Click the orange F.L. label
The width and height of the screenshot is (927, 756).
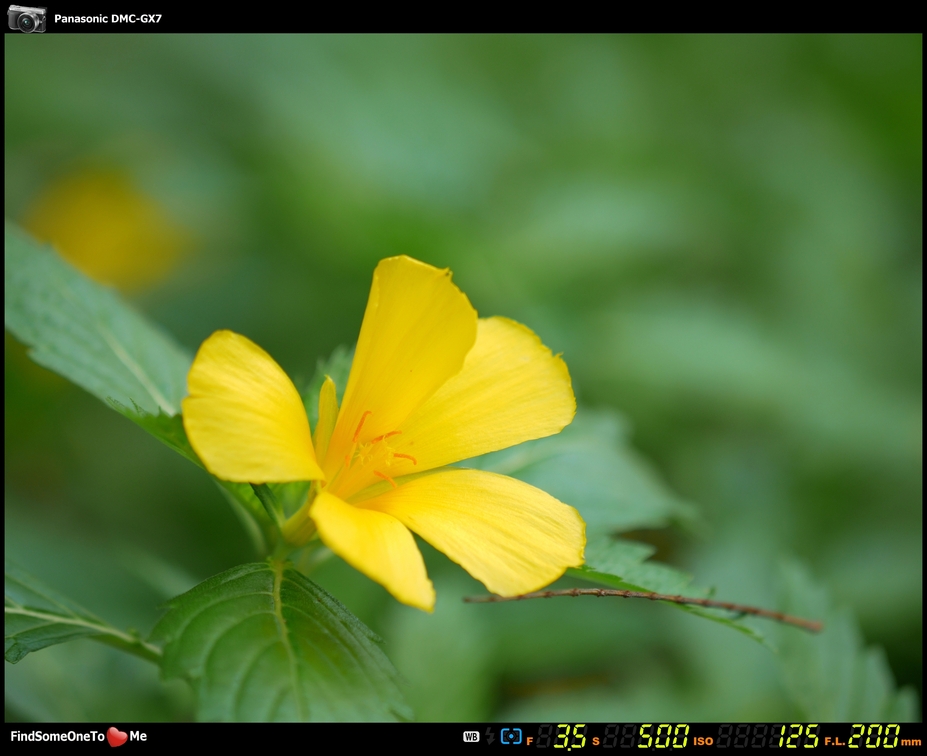pos(834,741)
